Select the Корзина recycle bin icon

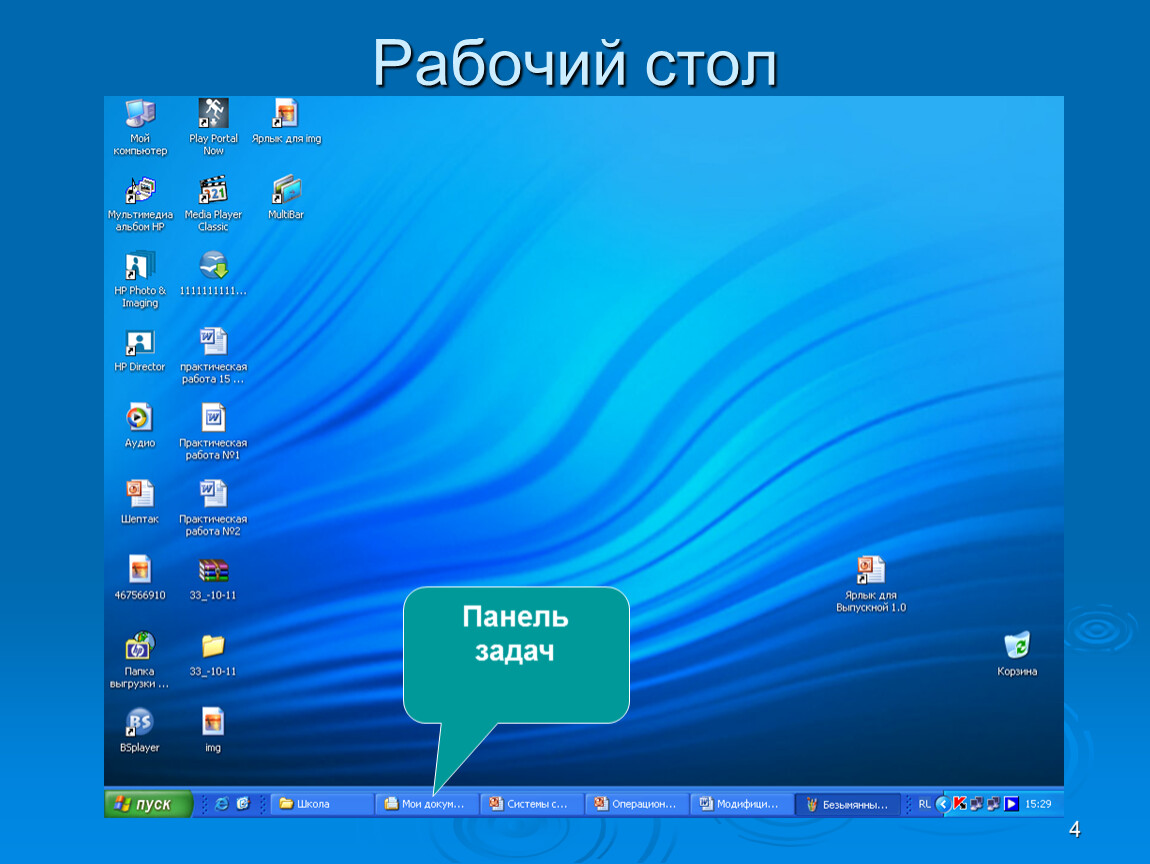tap(1017, 646)
